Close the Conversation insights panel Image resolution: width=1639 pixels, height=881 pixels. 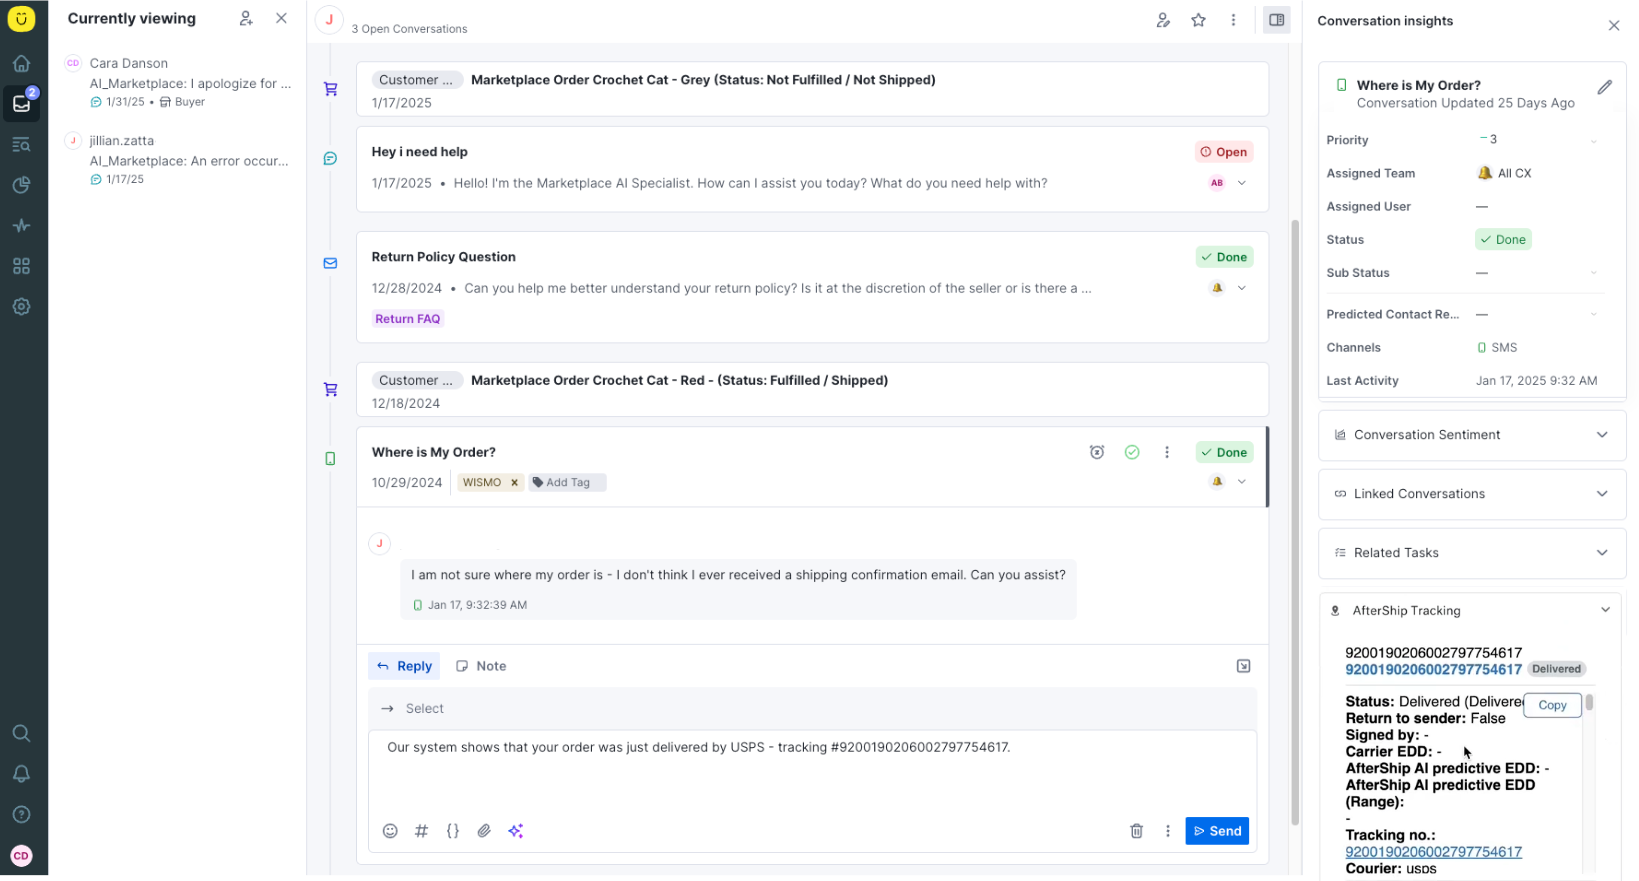click(1614, 26)
